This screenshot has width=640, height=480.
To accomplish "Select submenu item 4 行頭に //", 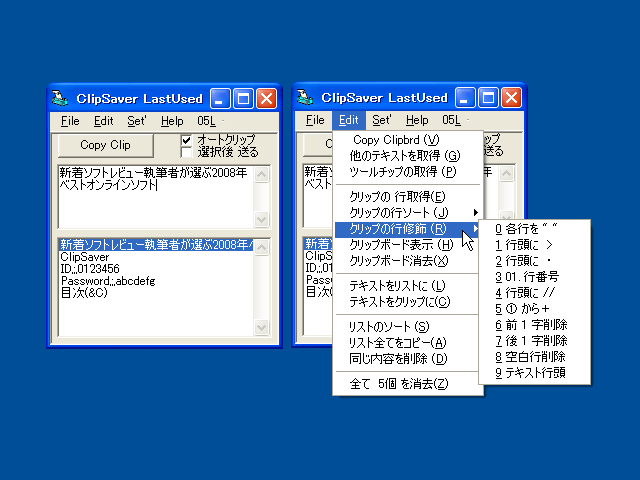I will (x=534, y=293).
